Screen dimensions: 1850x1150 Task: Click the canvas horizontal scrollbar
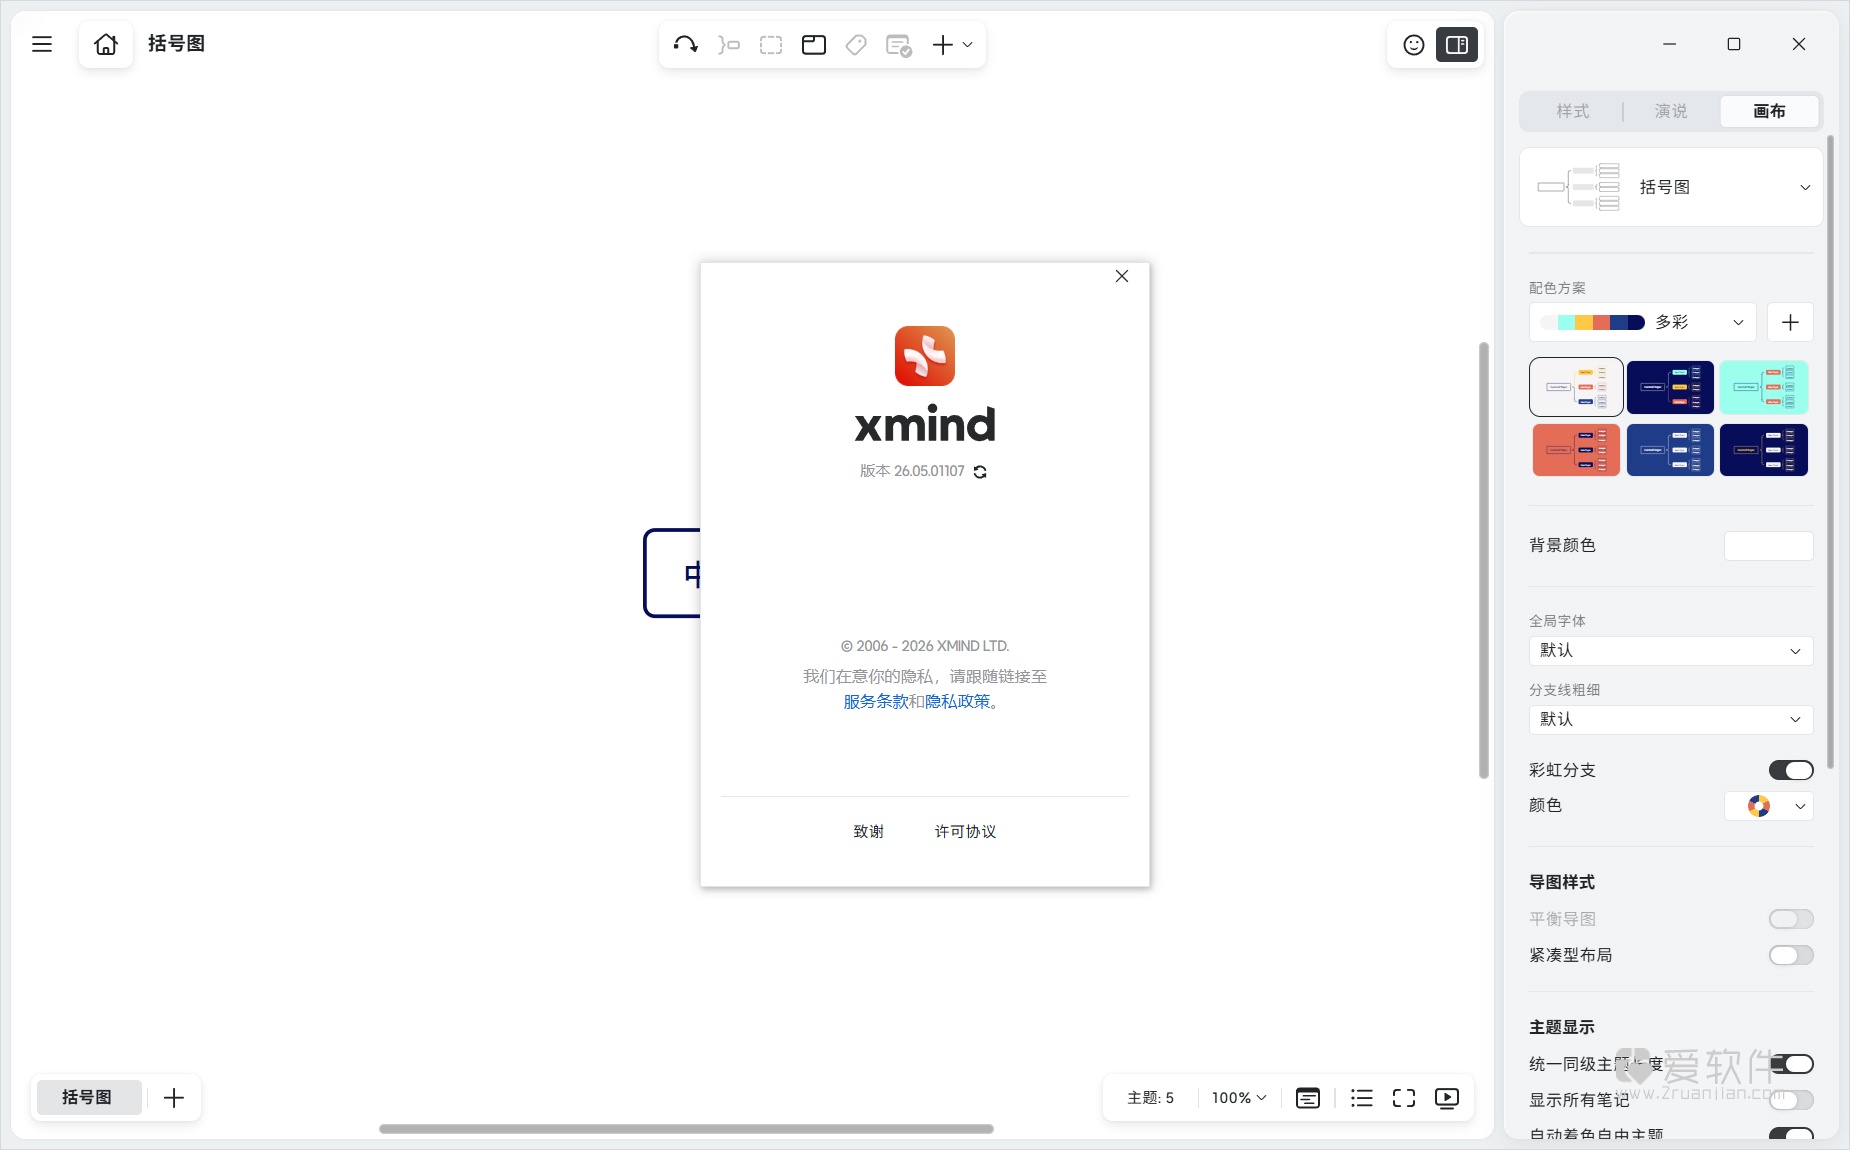(x=686, y=1129)
